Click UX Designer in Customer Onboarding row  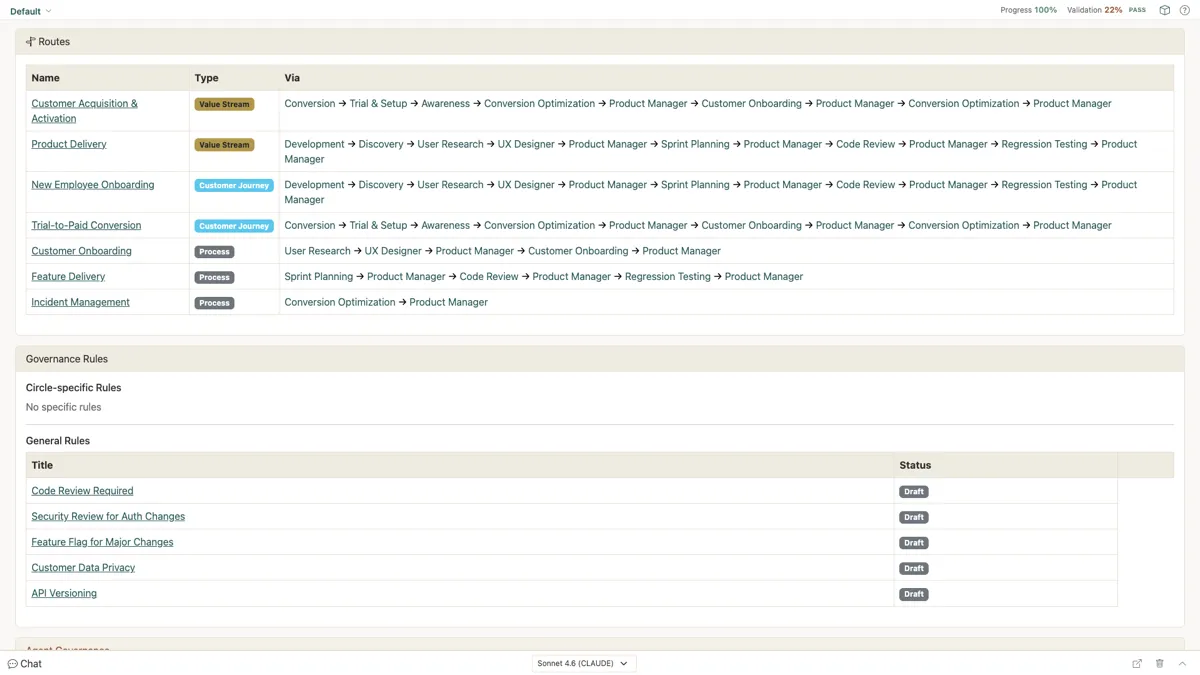(x=393, y=251)
